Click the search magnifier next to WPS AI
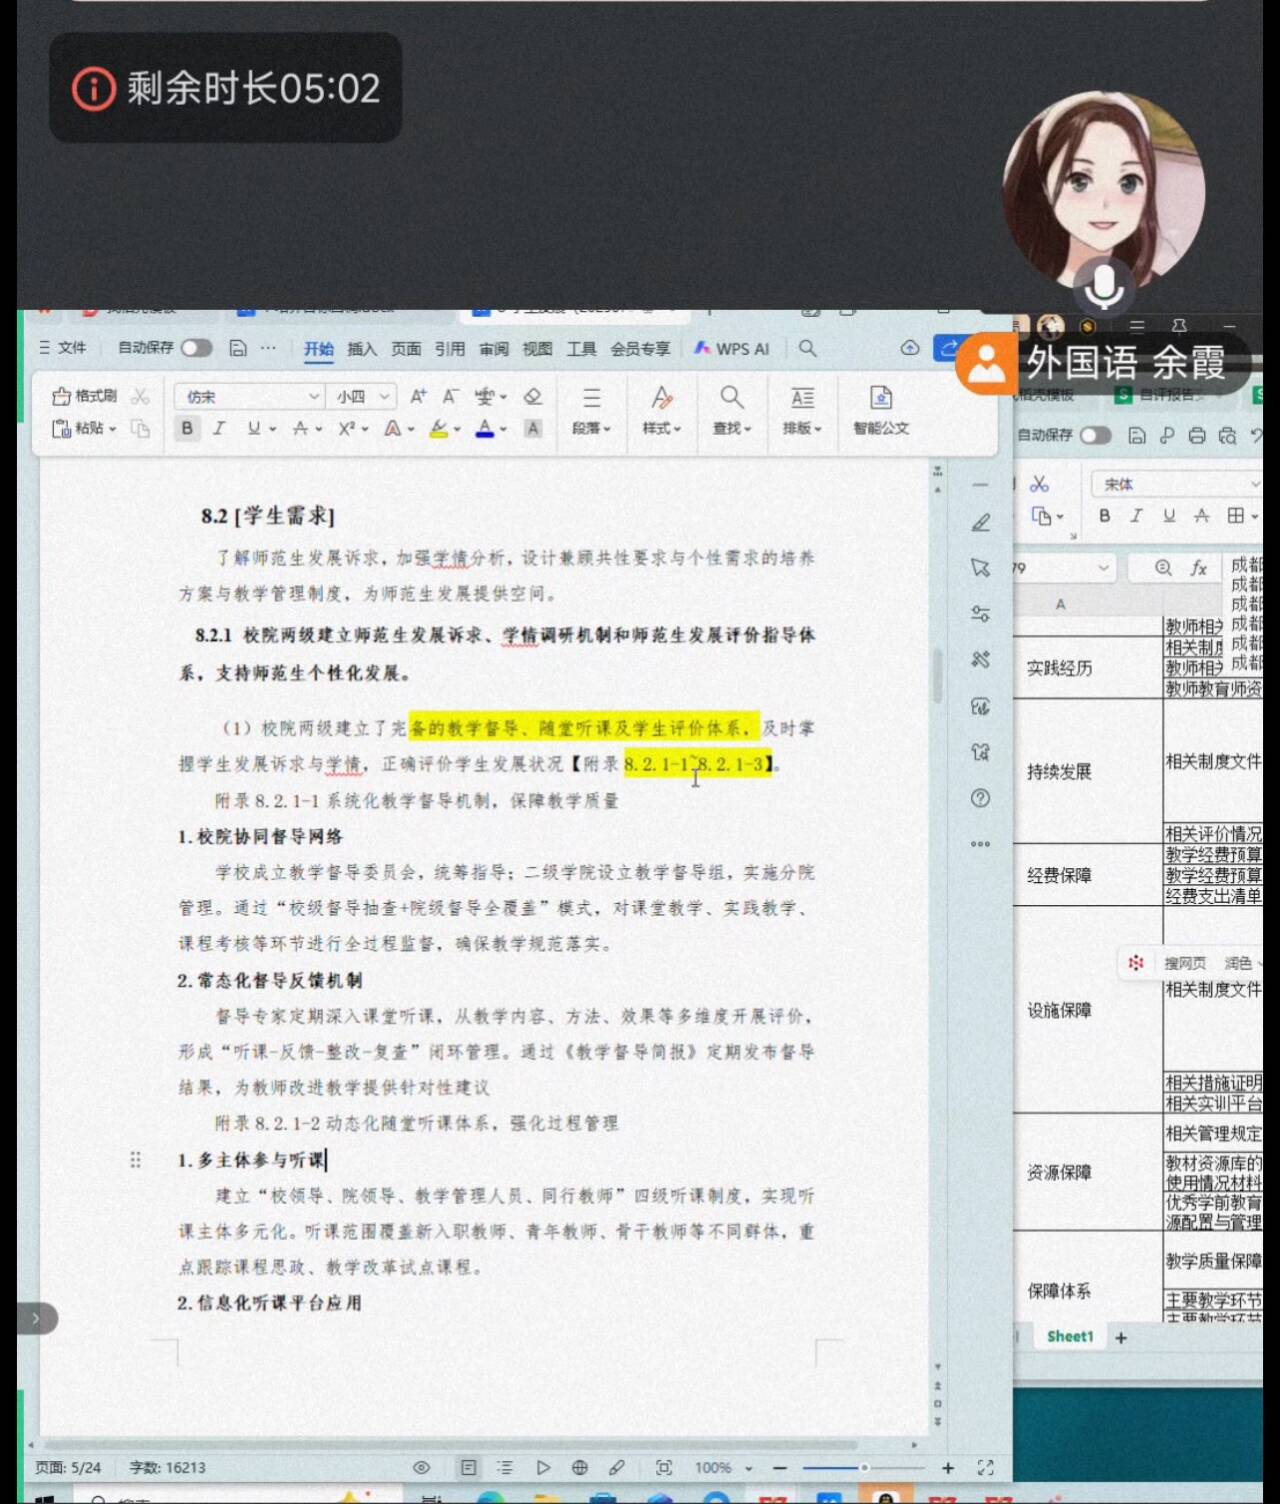Screen dimensions: 1280x1504 pyautogui.click(x=808, y=348)
